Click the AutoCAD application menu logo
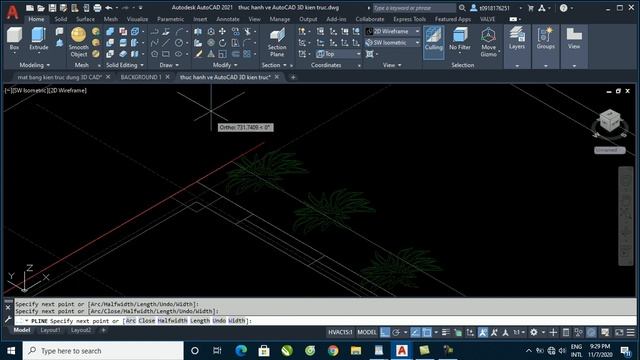This screenshot has height=360, width=640. coord(12,12)
